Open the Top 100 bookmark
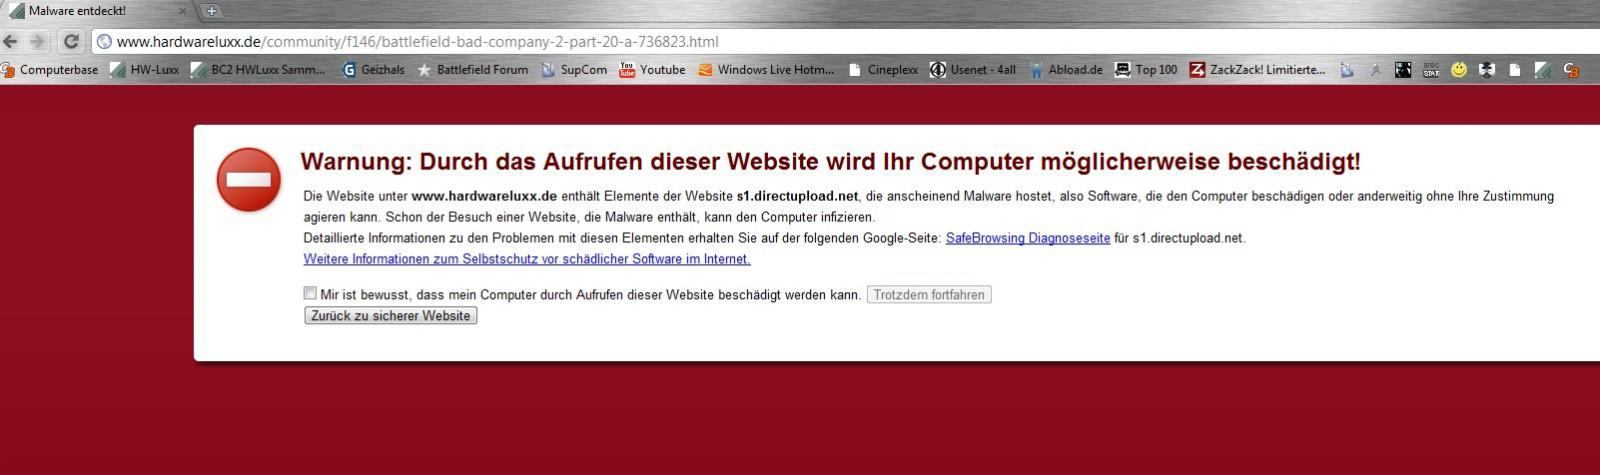 (1146, 70)
